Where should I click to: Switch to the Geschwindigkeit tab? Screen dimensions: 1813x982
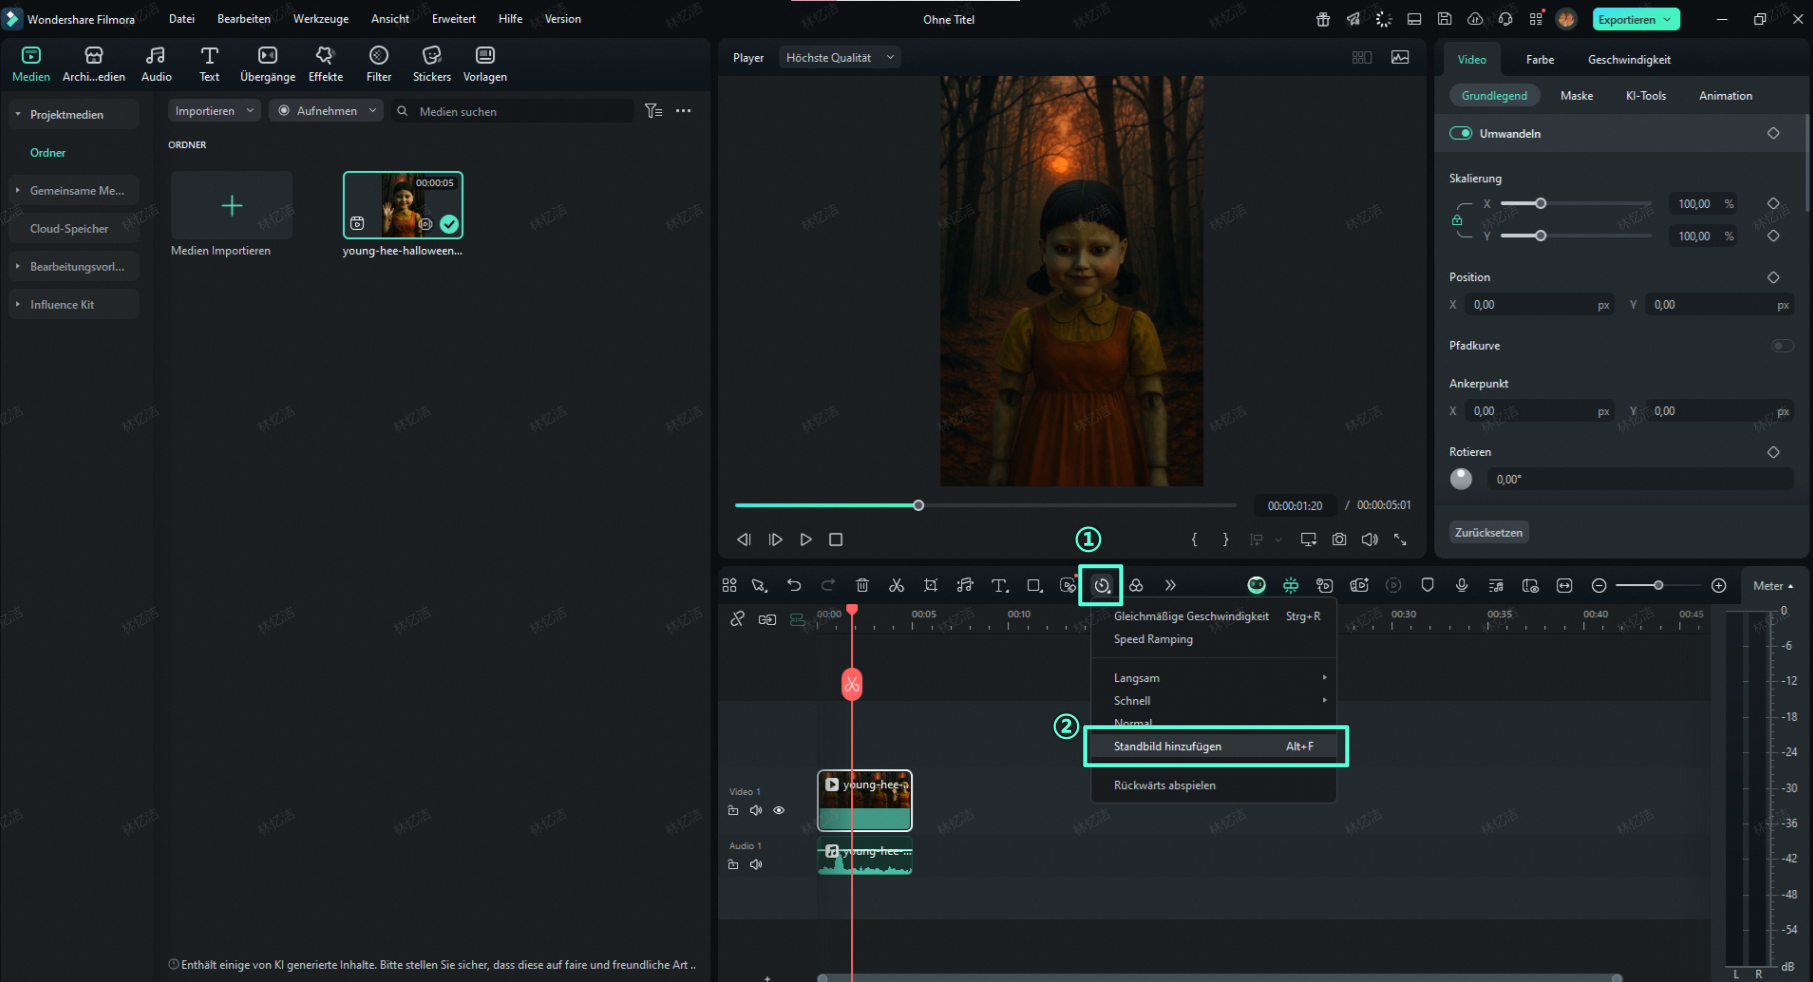pos(1629,60)
